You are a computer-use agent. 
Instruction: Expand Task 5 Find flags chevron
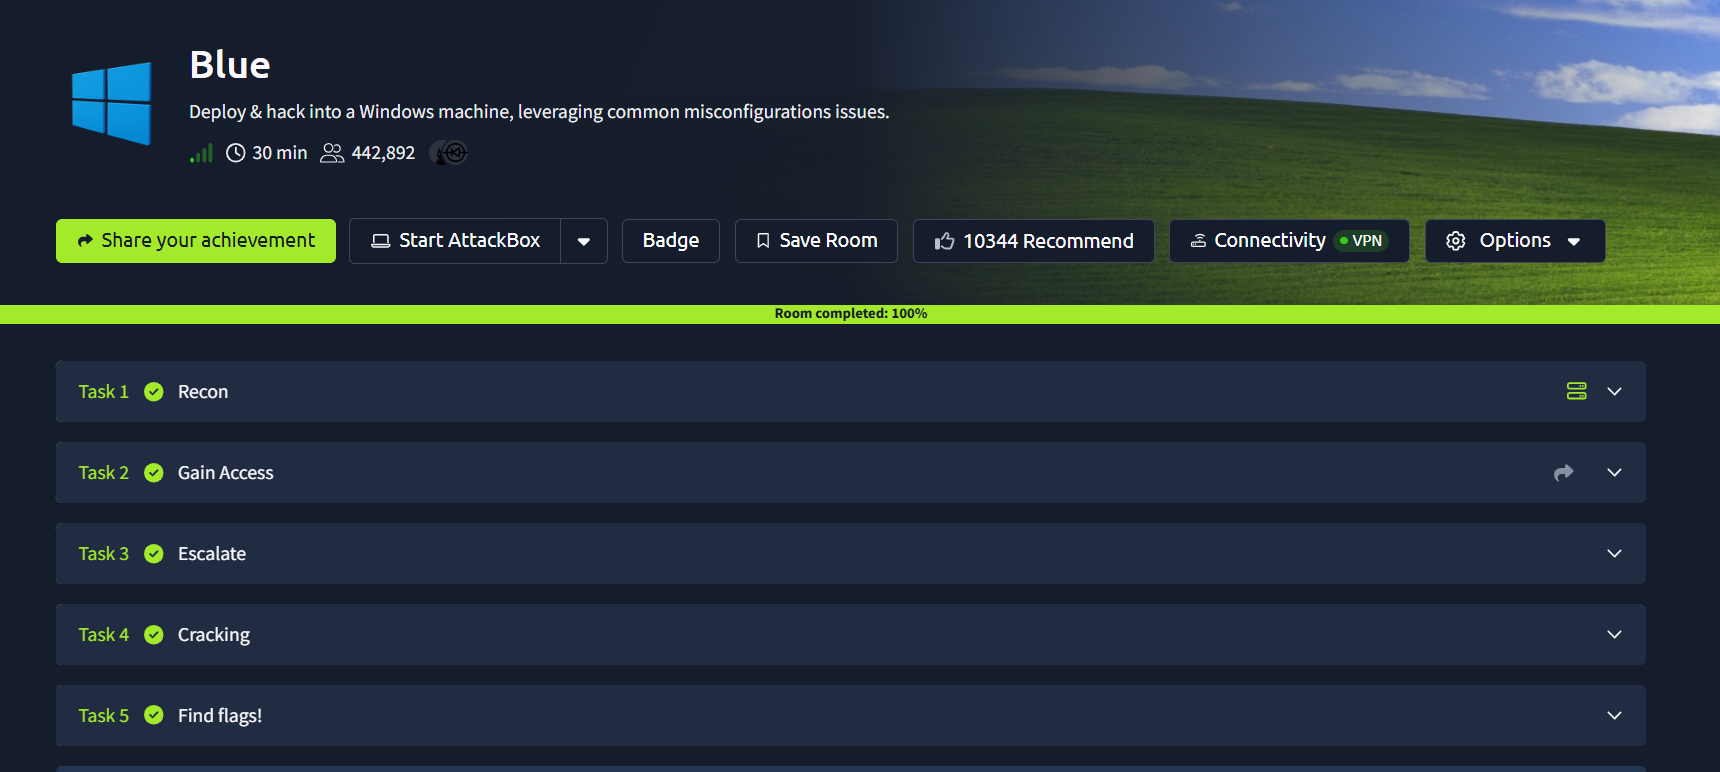pos(1614,715)
